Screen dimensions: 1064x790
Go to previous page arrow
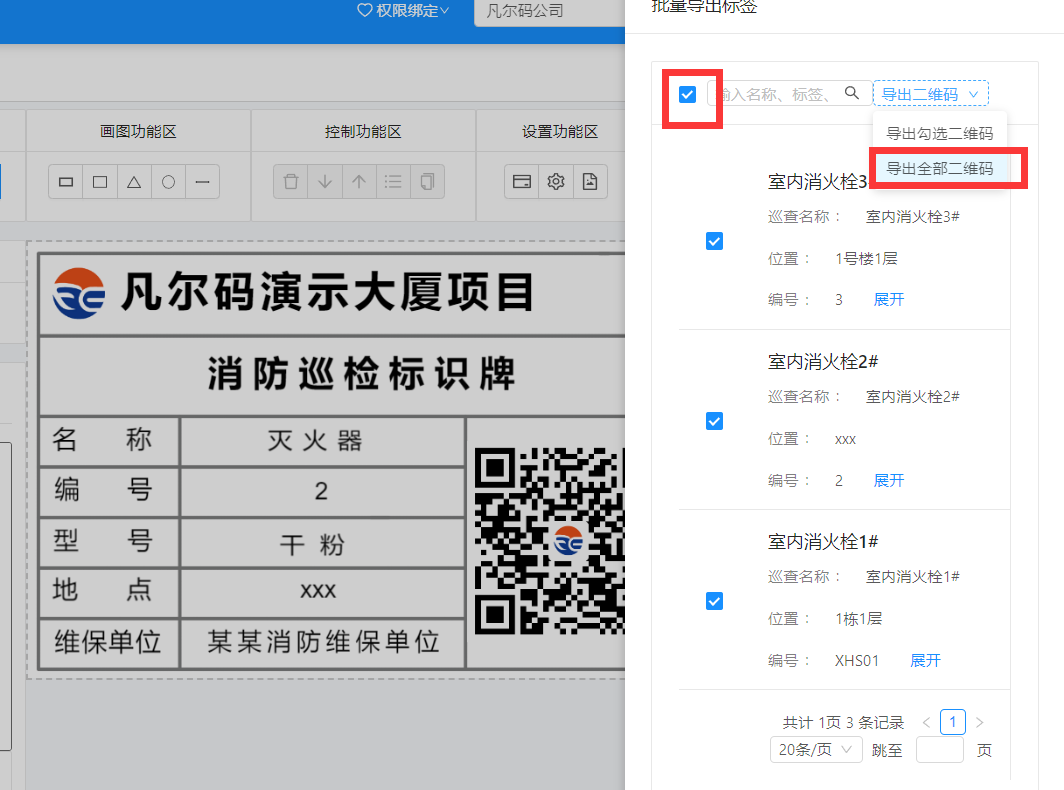tap(926, 722)
